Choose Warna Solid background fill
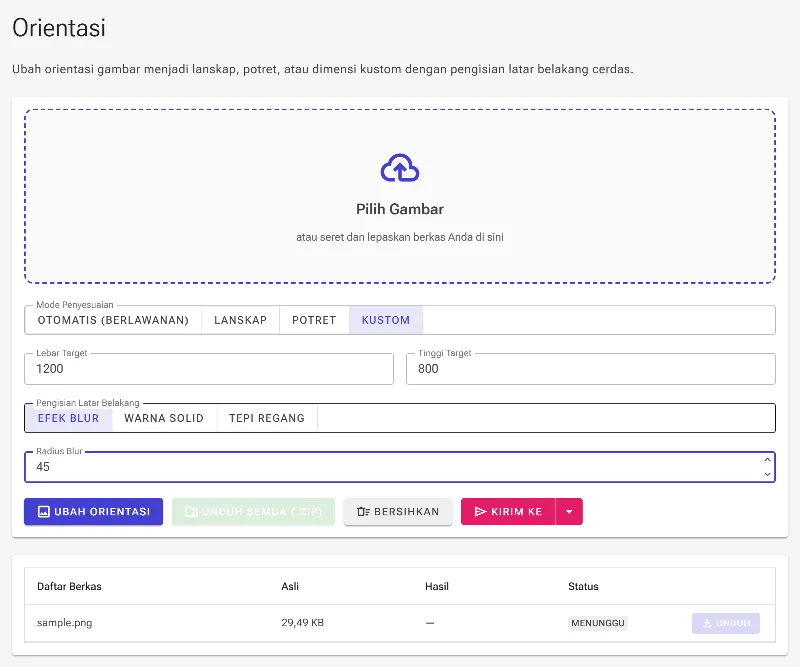The image size is (800, 667). click(164, 418)
